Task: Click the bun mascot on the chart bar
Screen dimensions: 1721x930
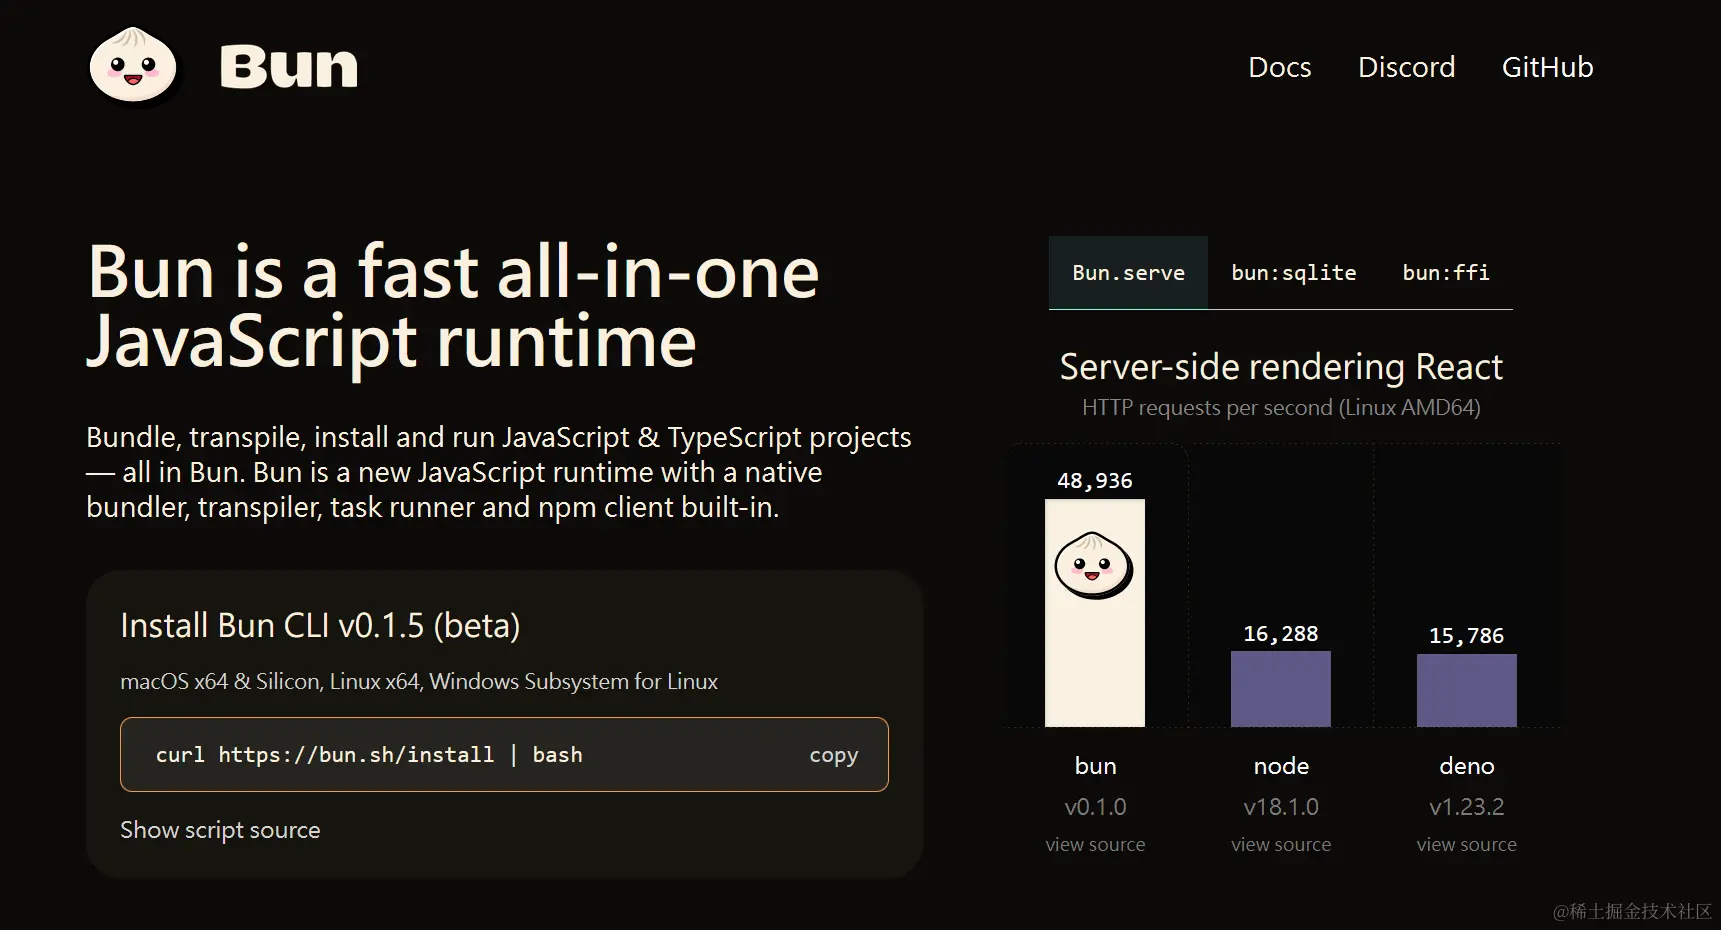Action: 1094,565
